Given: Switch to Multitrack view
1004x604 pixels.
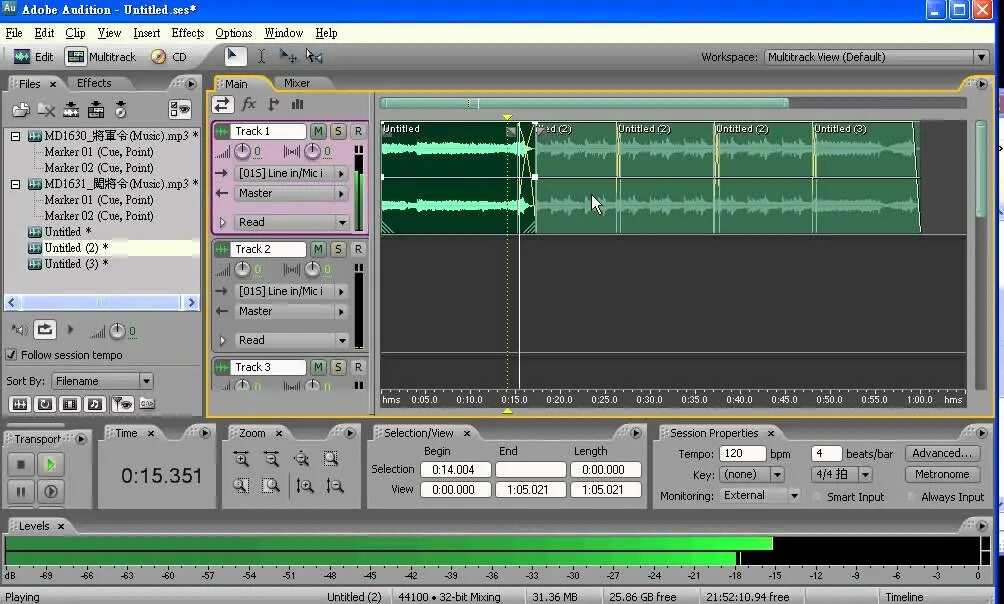Looking at the screenshot, I should (102, 57).
